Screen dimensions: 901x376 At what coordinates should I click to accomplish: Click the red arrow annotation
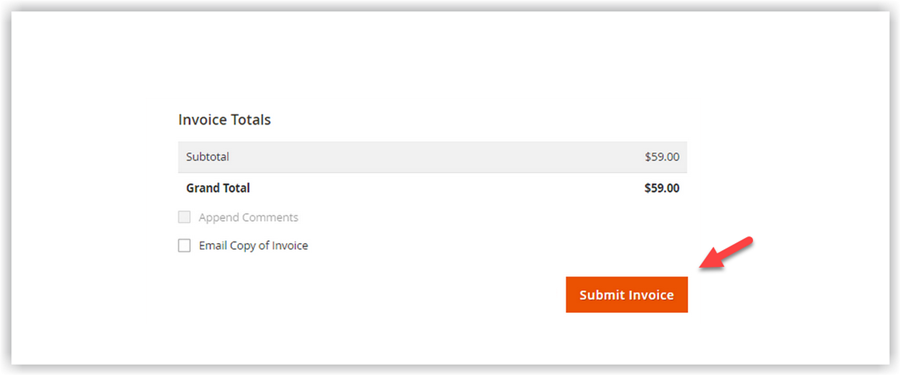point(726,252)
